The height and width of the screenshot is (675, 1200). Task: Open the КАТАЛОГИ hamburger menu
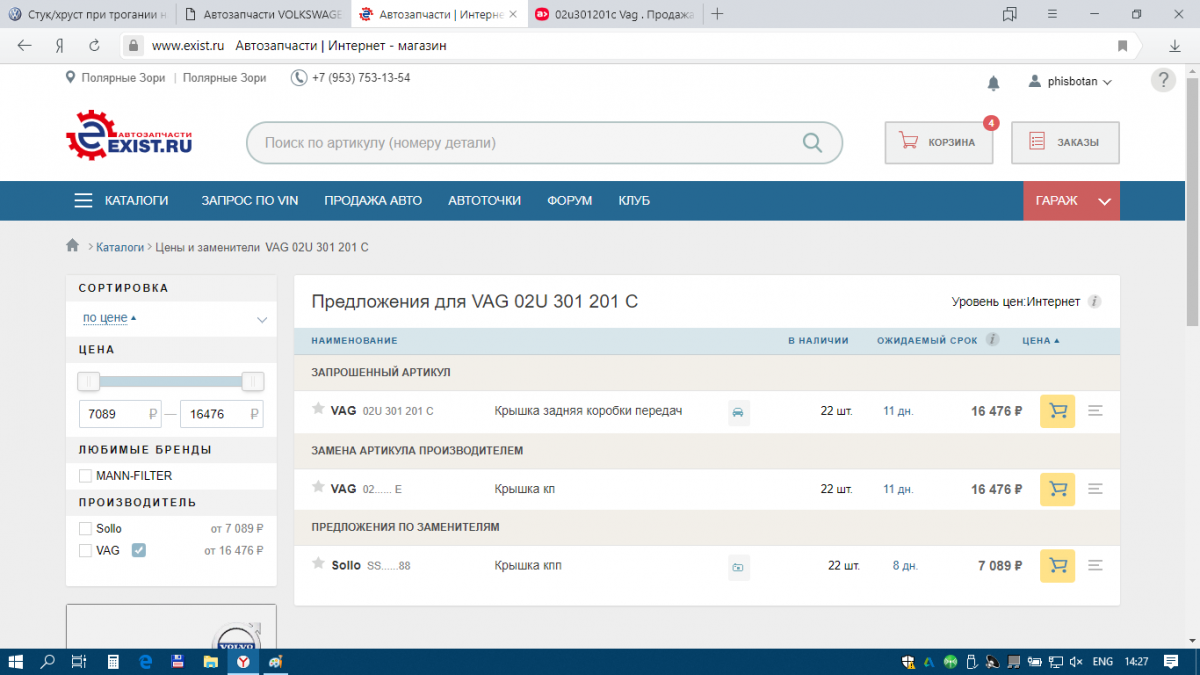pyautogui.click(x=83, y=201)
